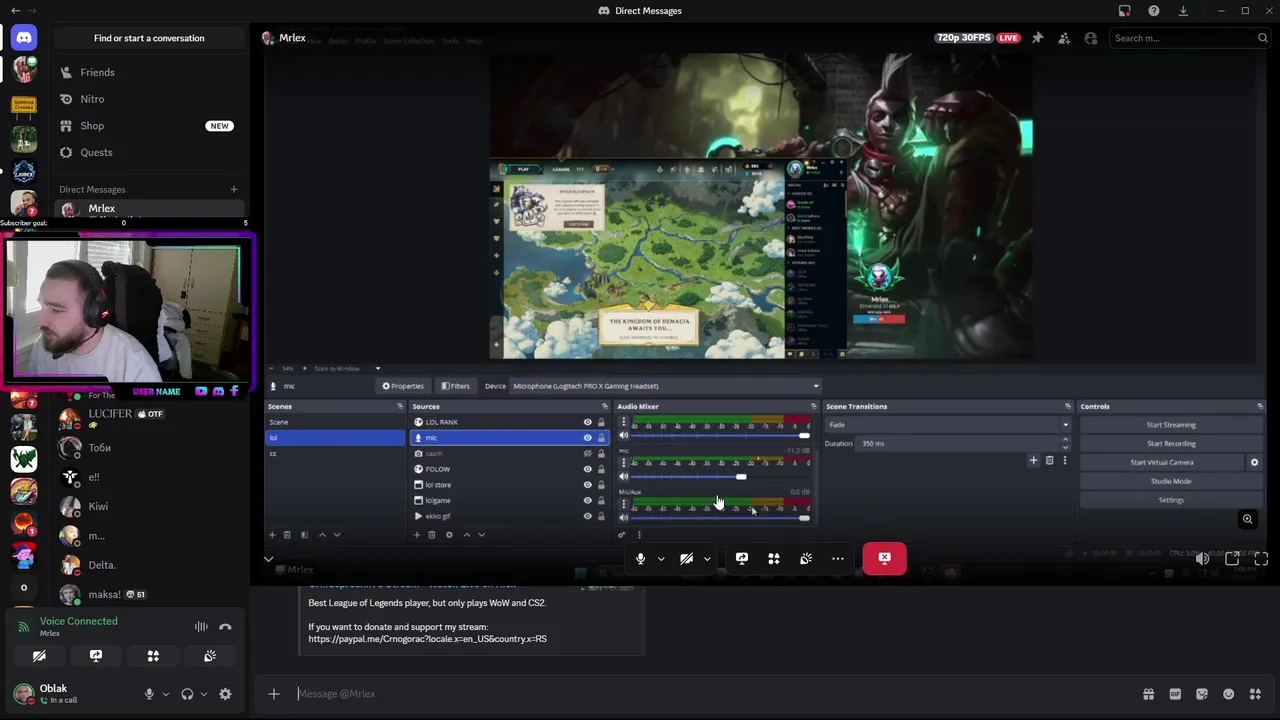1280x720 pixels.
Task: Collapse call view with bottom-left chevron
Action: point(268,560)
